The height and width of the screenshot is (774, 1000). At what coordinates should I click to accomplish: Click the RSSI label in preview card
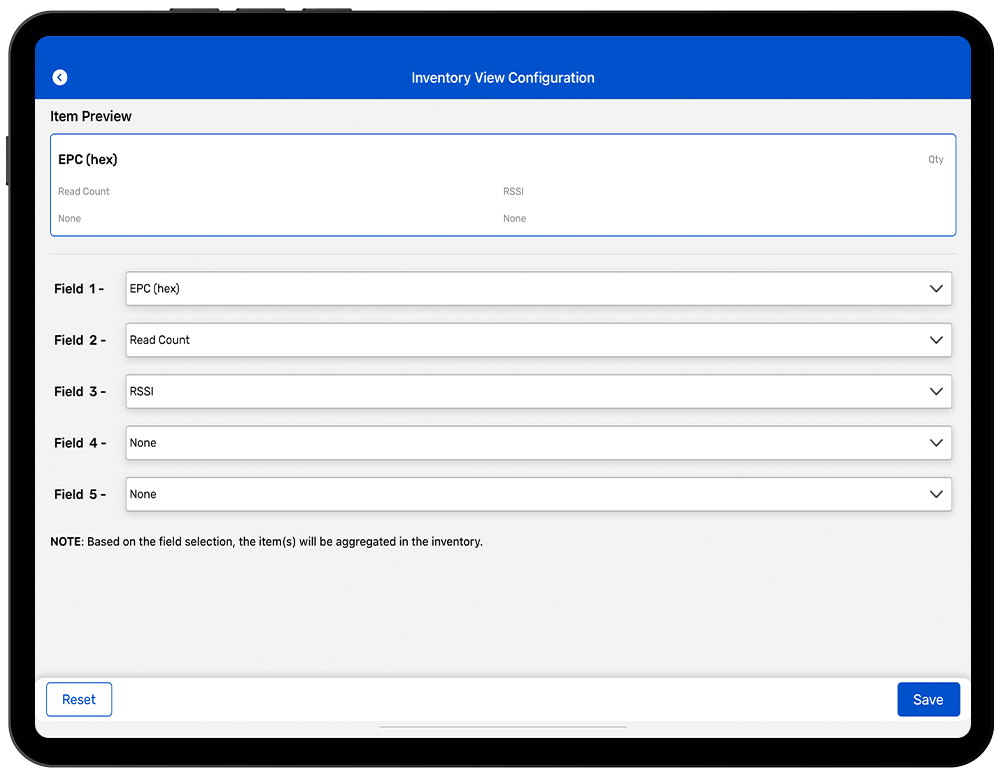[x=513, y=191]
